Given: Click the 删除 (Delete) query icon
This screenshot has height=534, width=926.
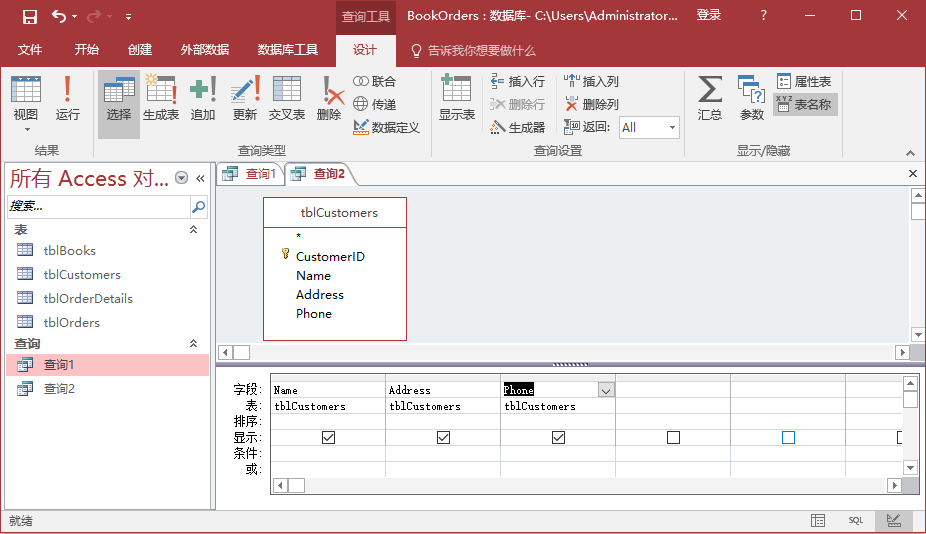Looking at the screenshot, I should click(329, 98).
